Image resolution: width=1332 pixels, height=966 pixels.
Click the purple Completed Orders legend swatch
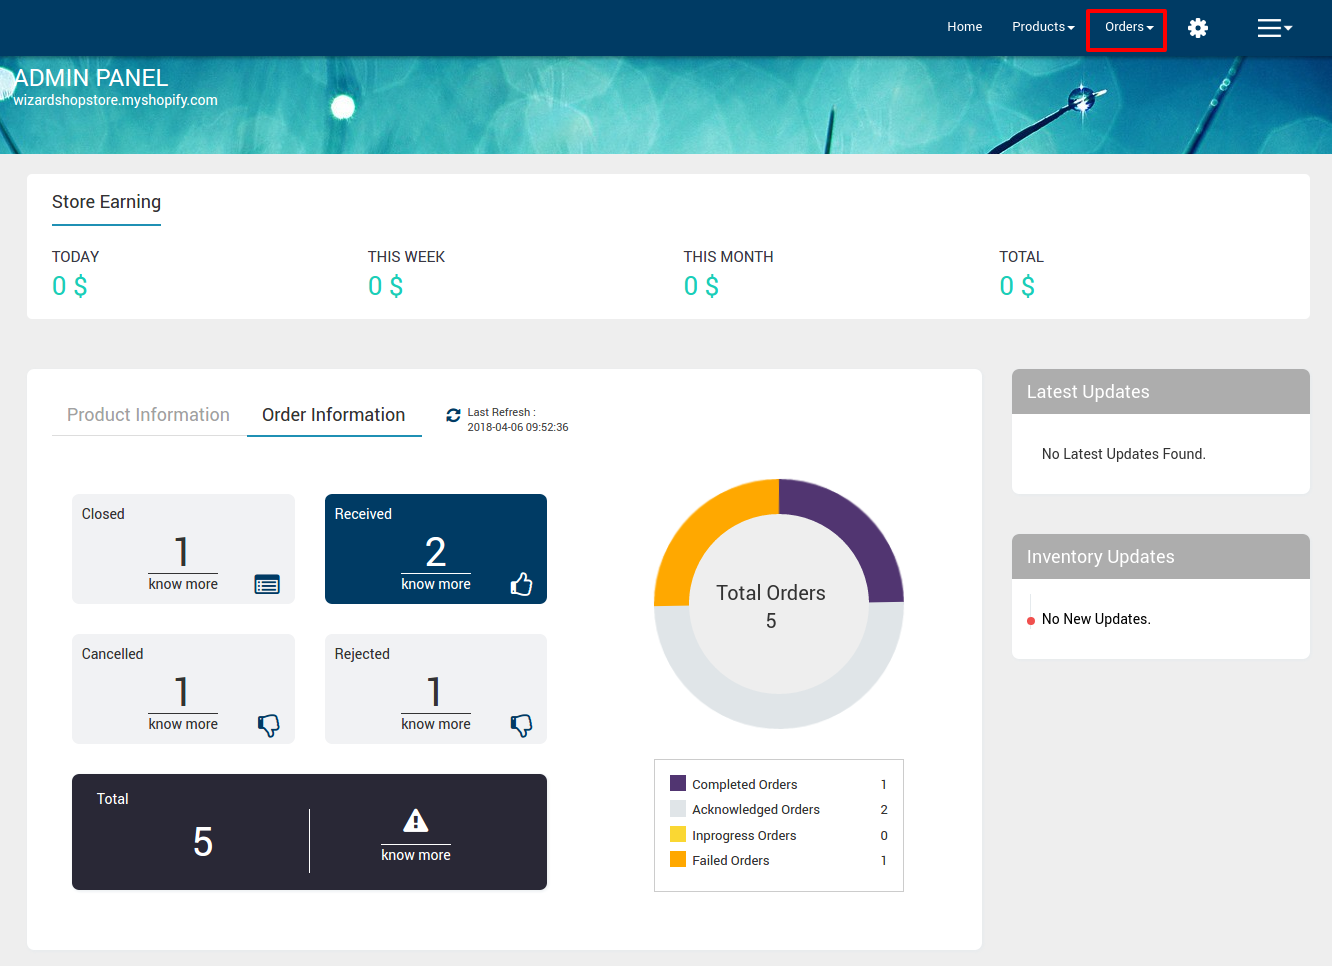coord(678,783)
